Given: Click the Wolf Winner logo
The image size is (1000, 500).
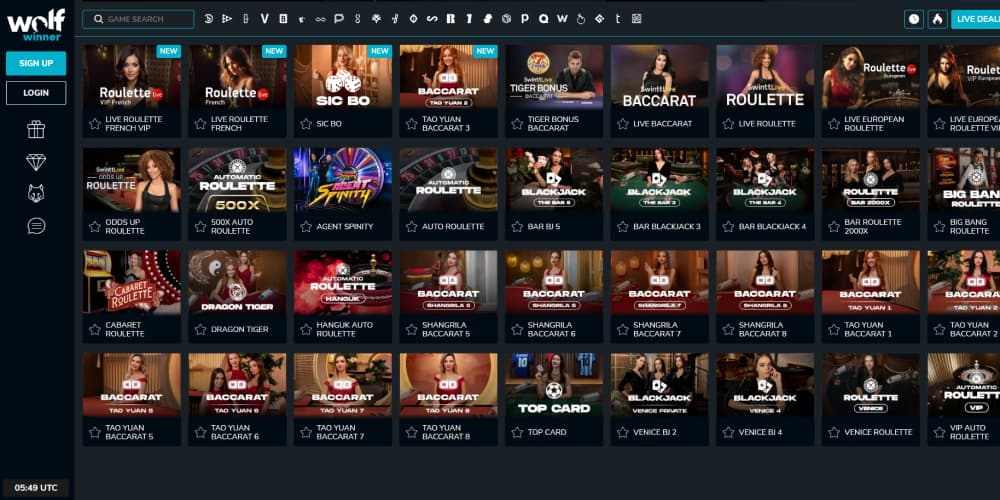Looking at the screenshot, I should point(36,24).
